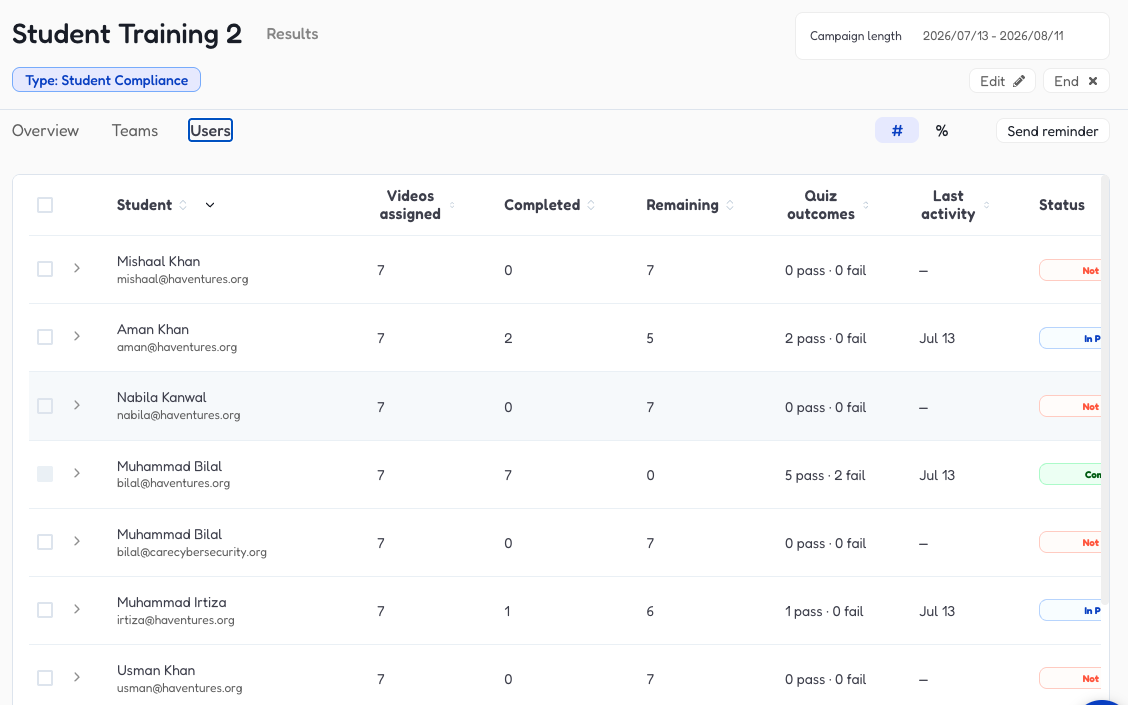Click the email usman@haventures.org
The width and height of the screenshot is (1128, 705).
click(180, 688)
